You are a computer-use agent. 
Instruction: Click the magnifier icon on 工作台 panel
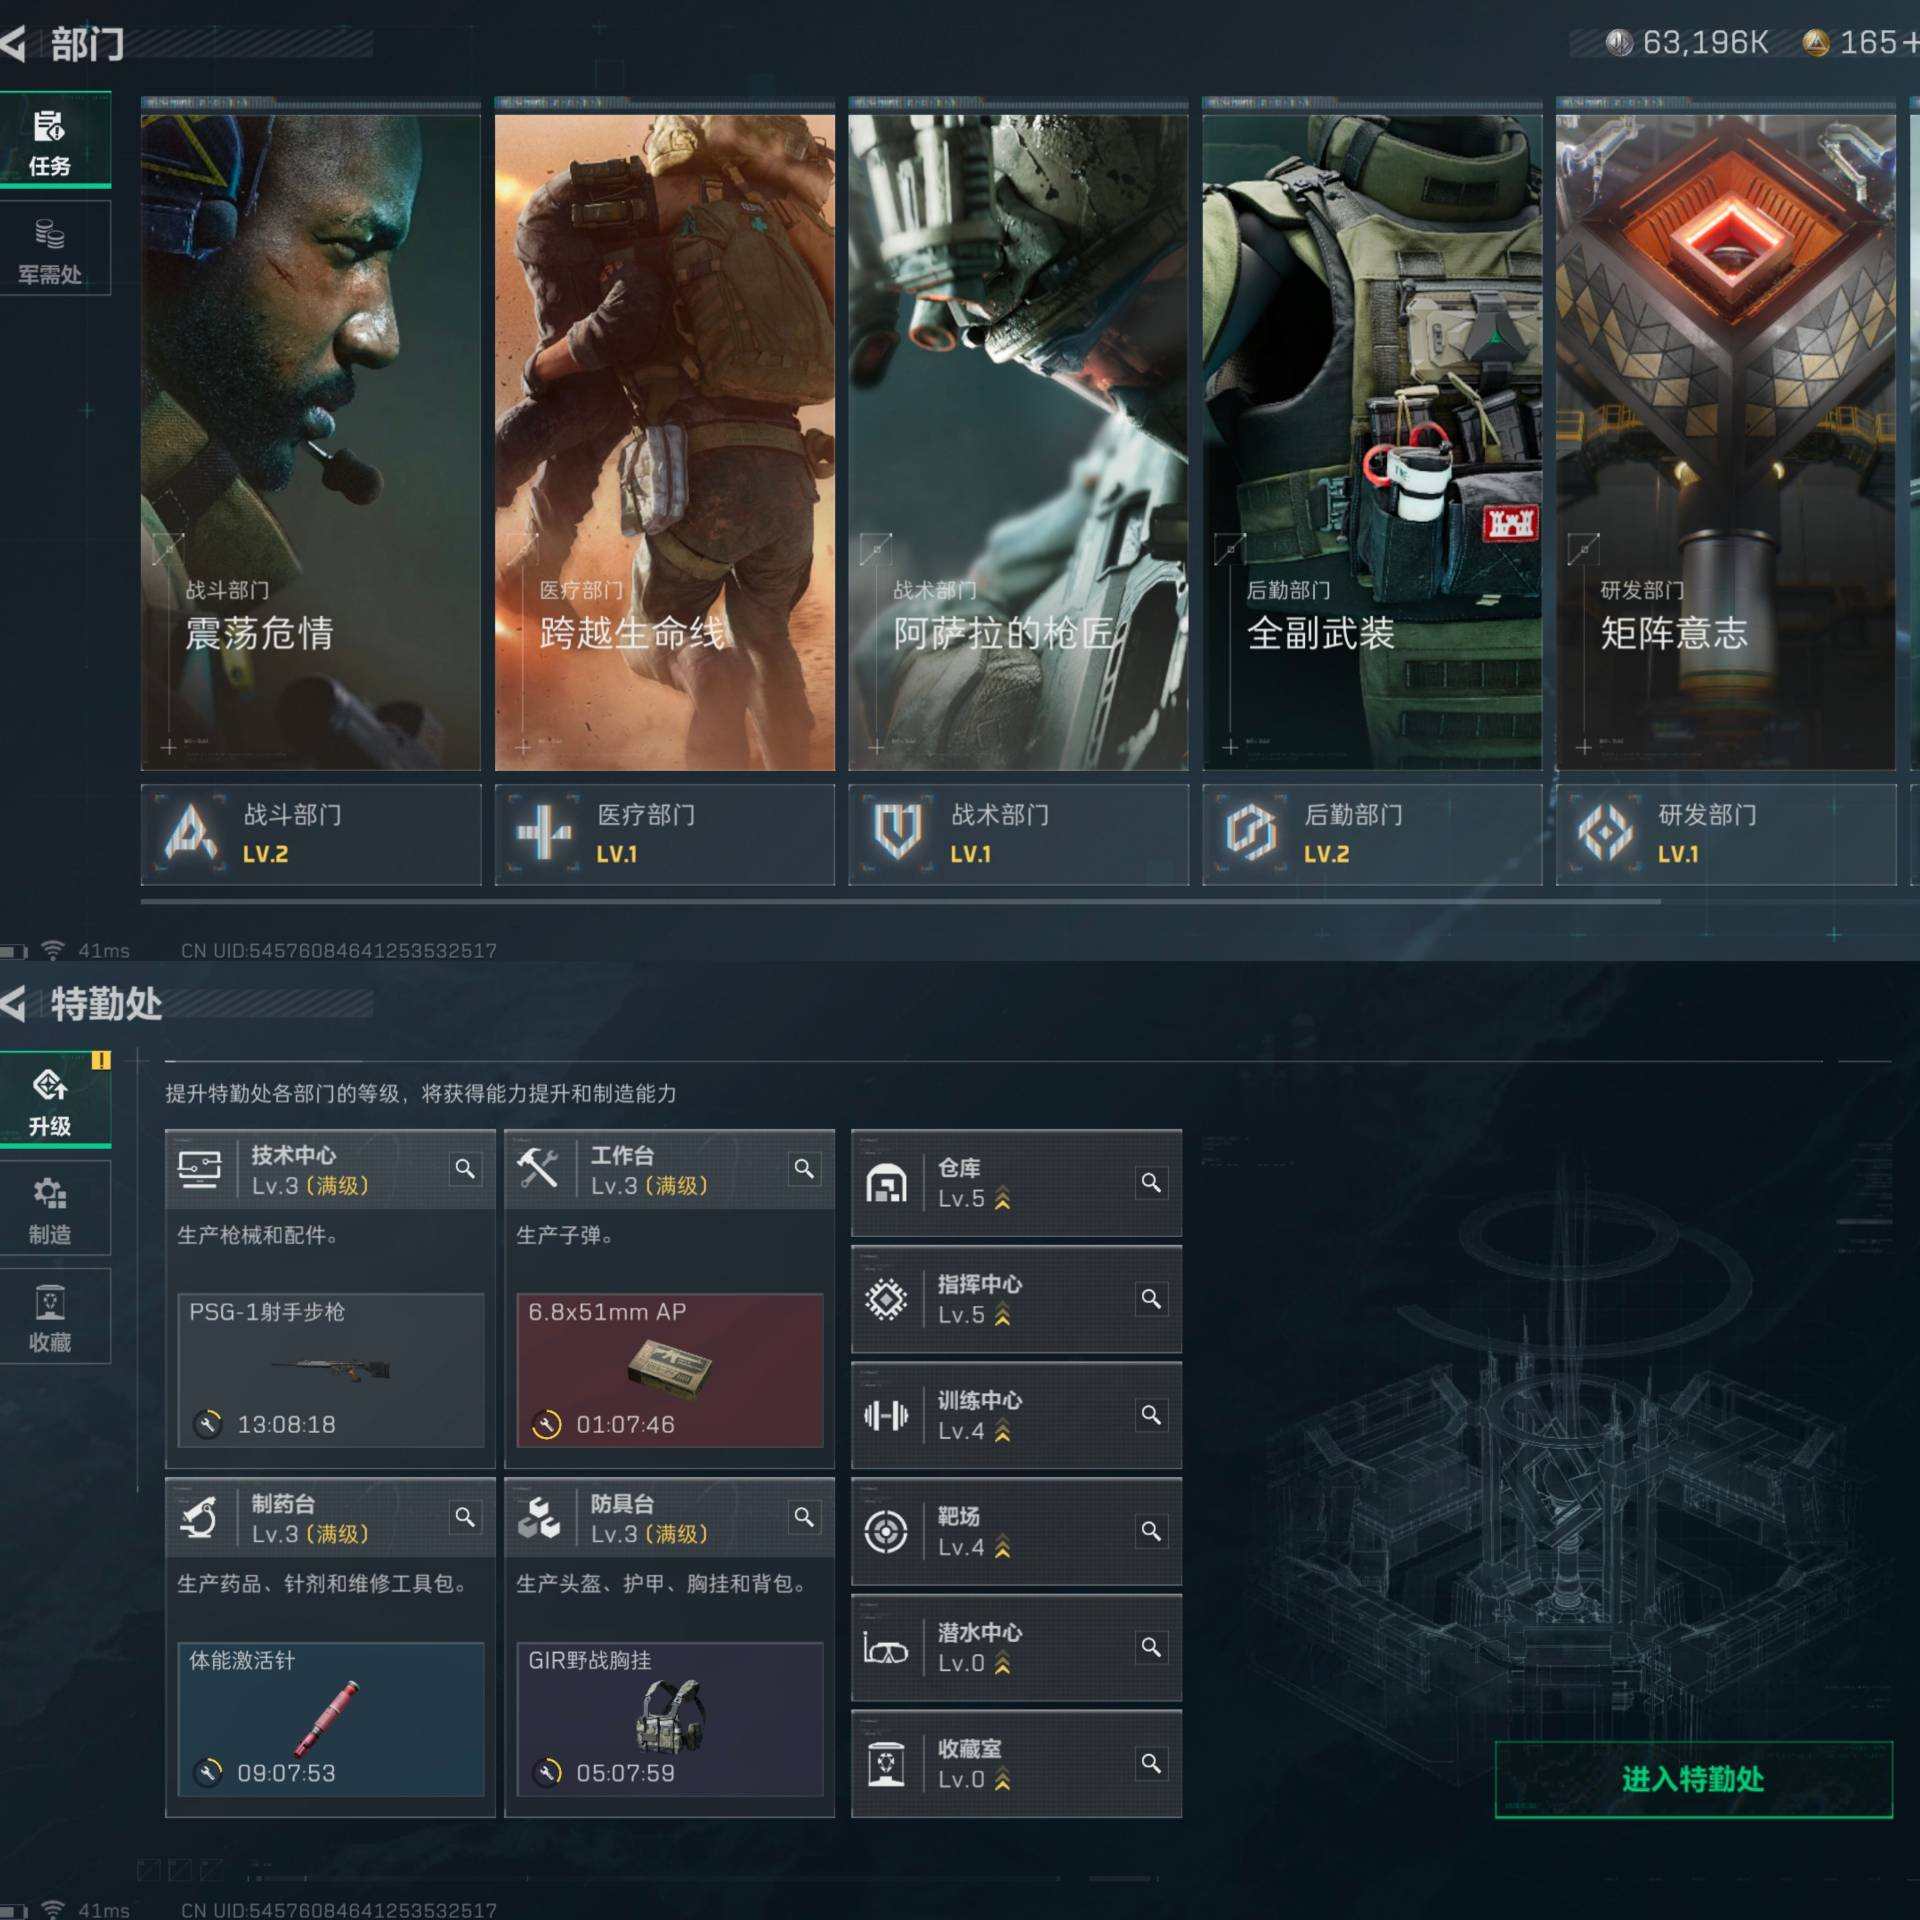804,1168
